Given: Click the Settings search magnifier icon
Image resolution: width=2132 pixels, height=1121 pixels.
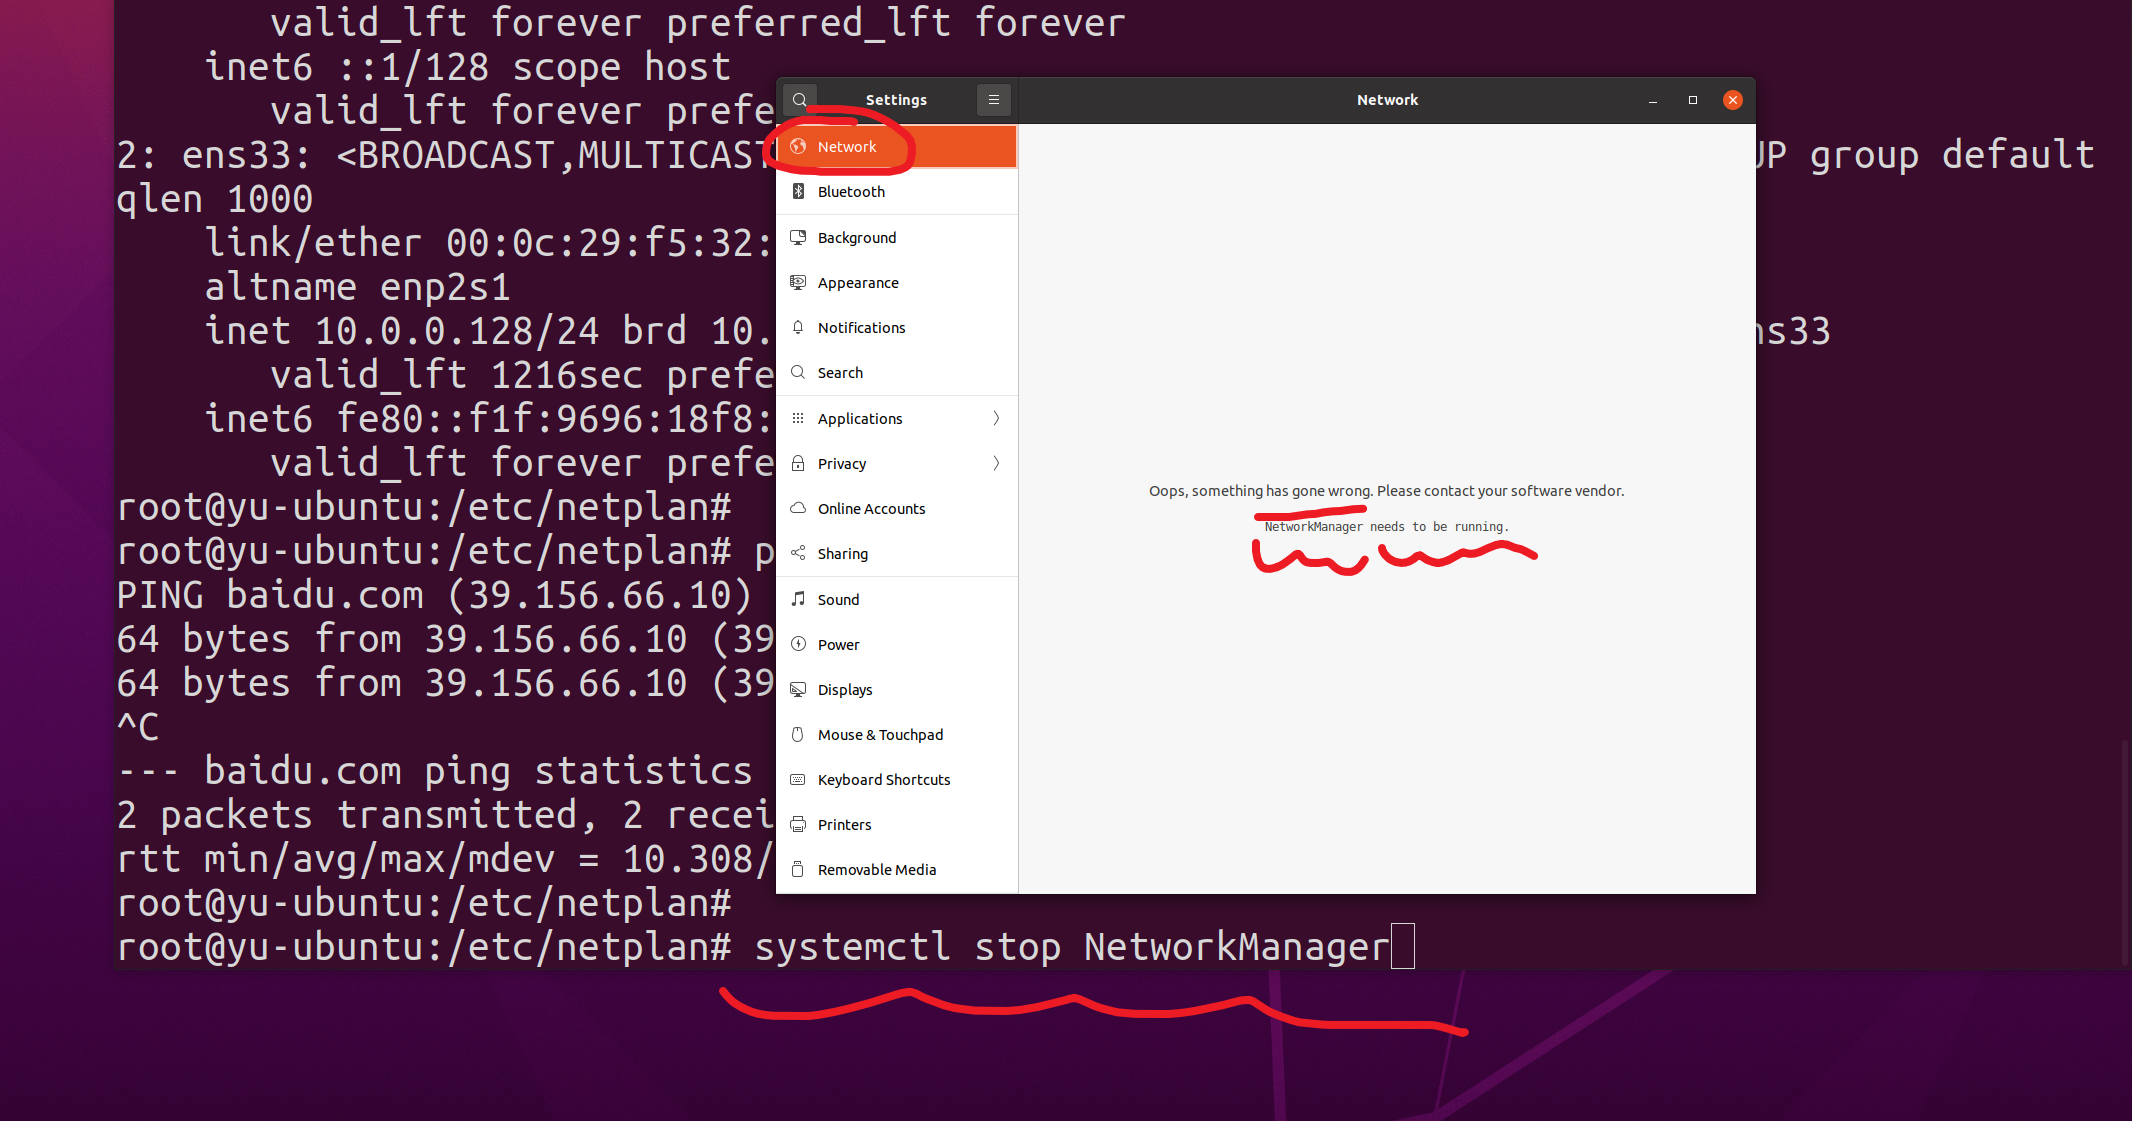Looking at the screenshot, I should [800, 100].
